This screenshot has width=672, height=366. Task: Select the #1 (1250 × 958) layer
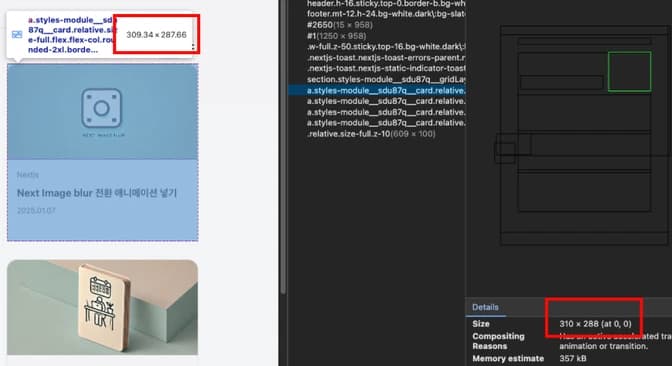(336, 36)
